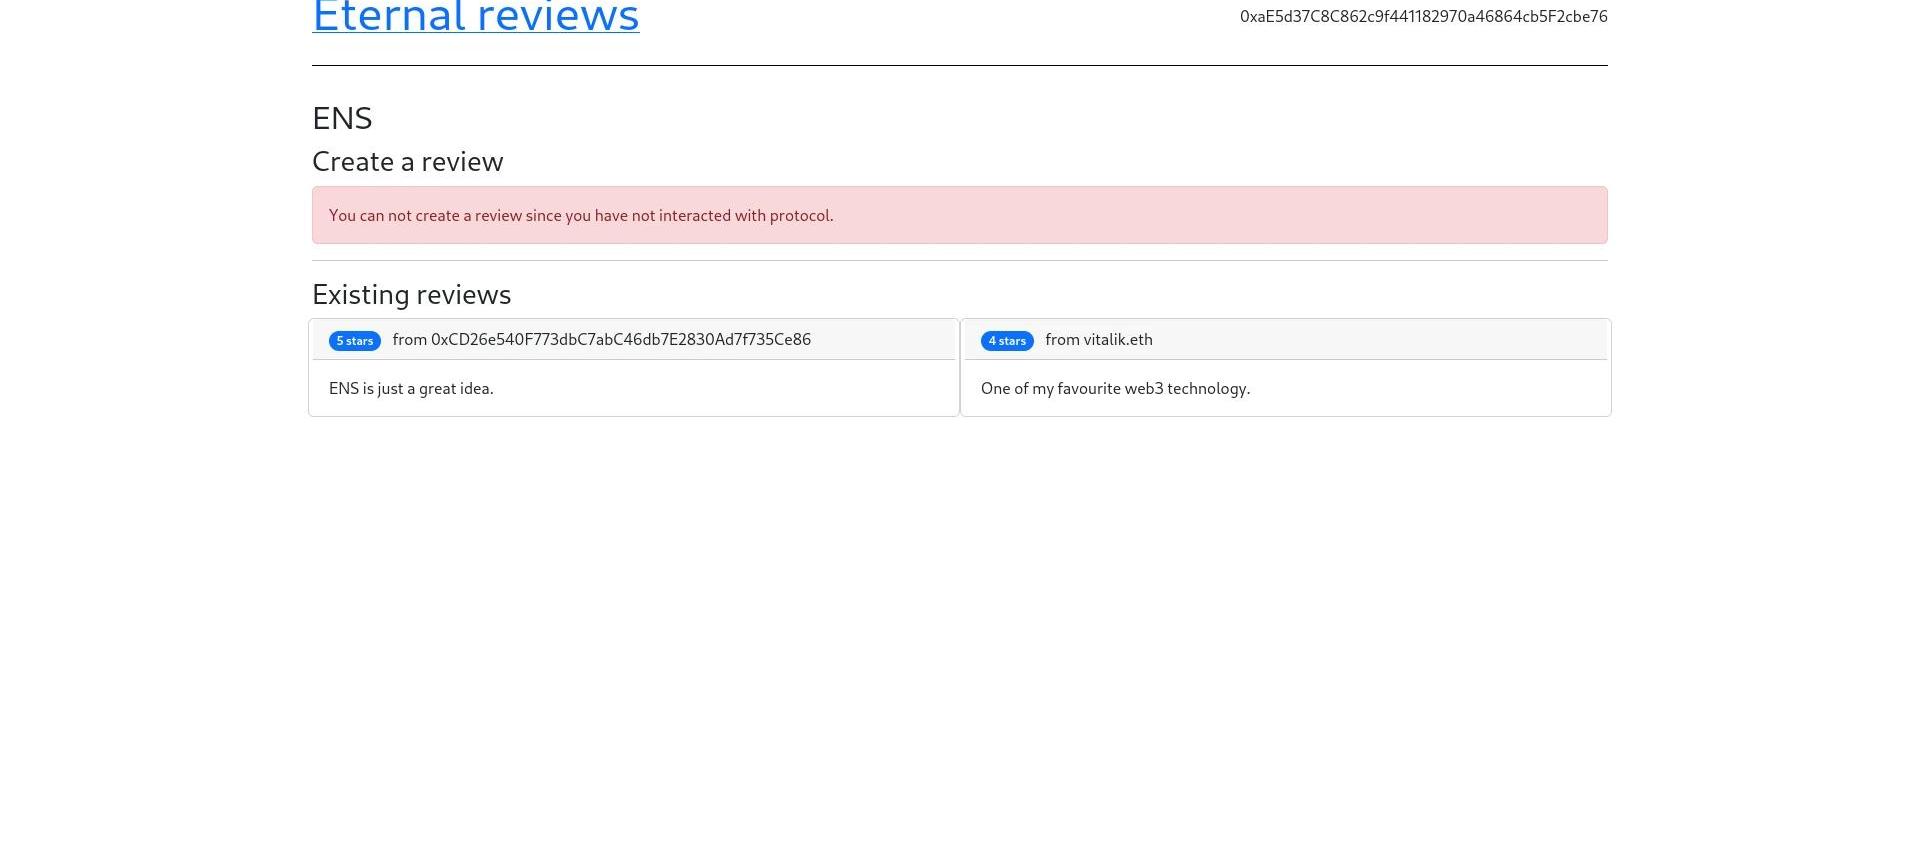The width and height of the screenshot is (1920, 853).
Task: Click reviewer address 0xCD26e540…35Ce86
Action: click(x=620, y=340)
